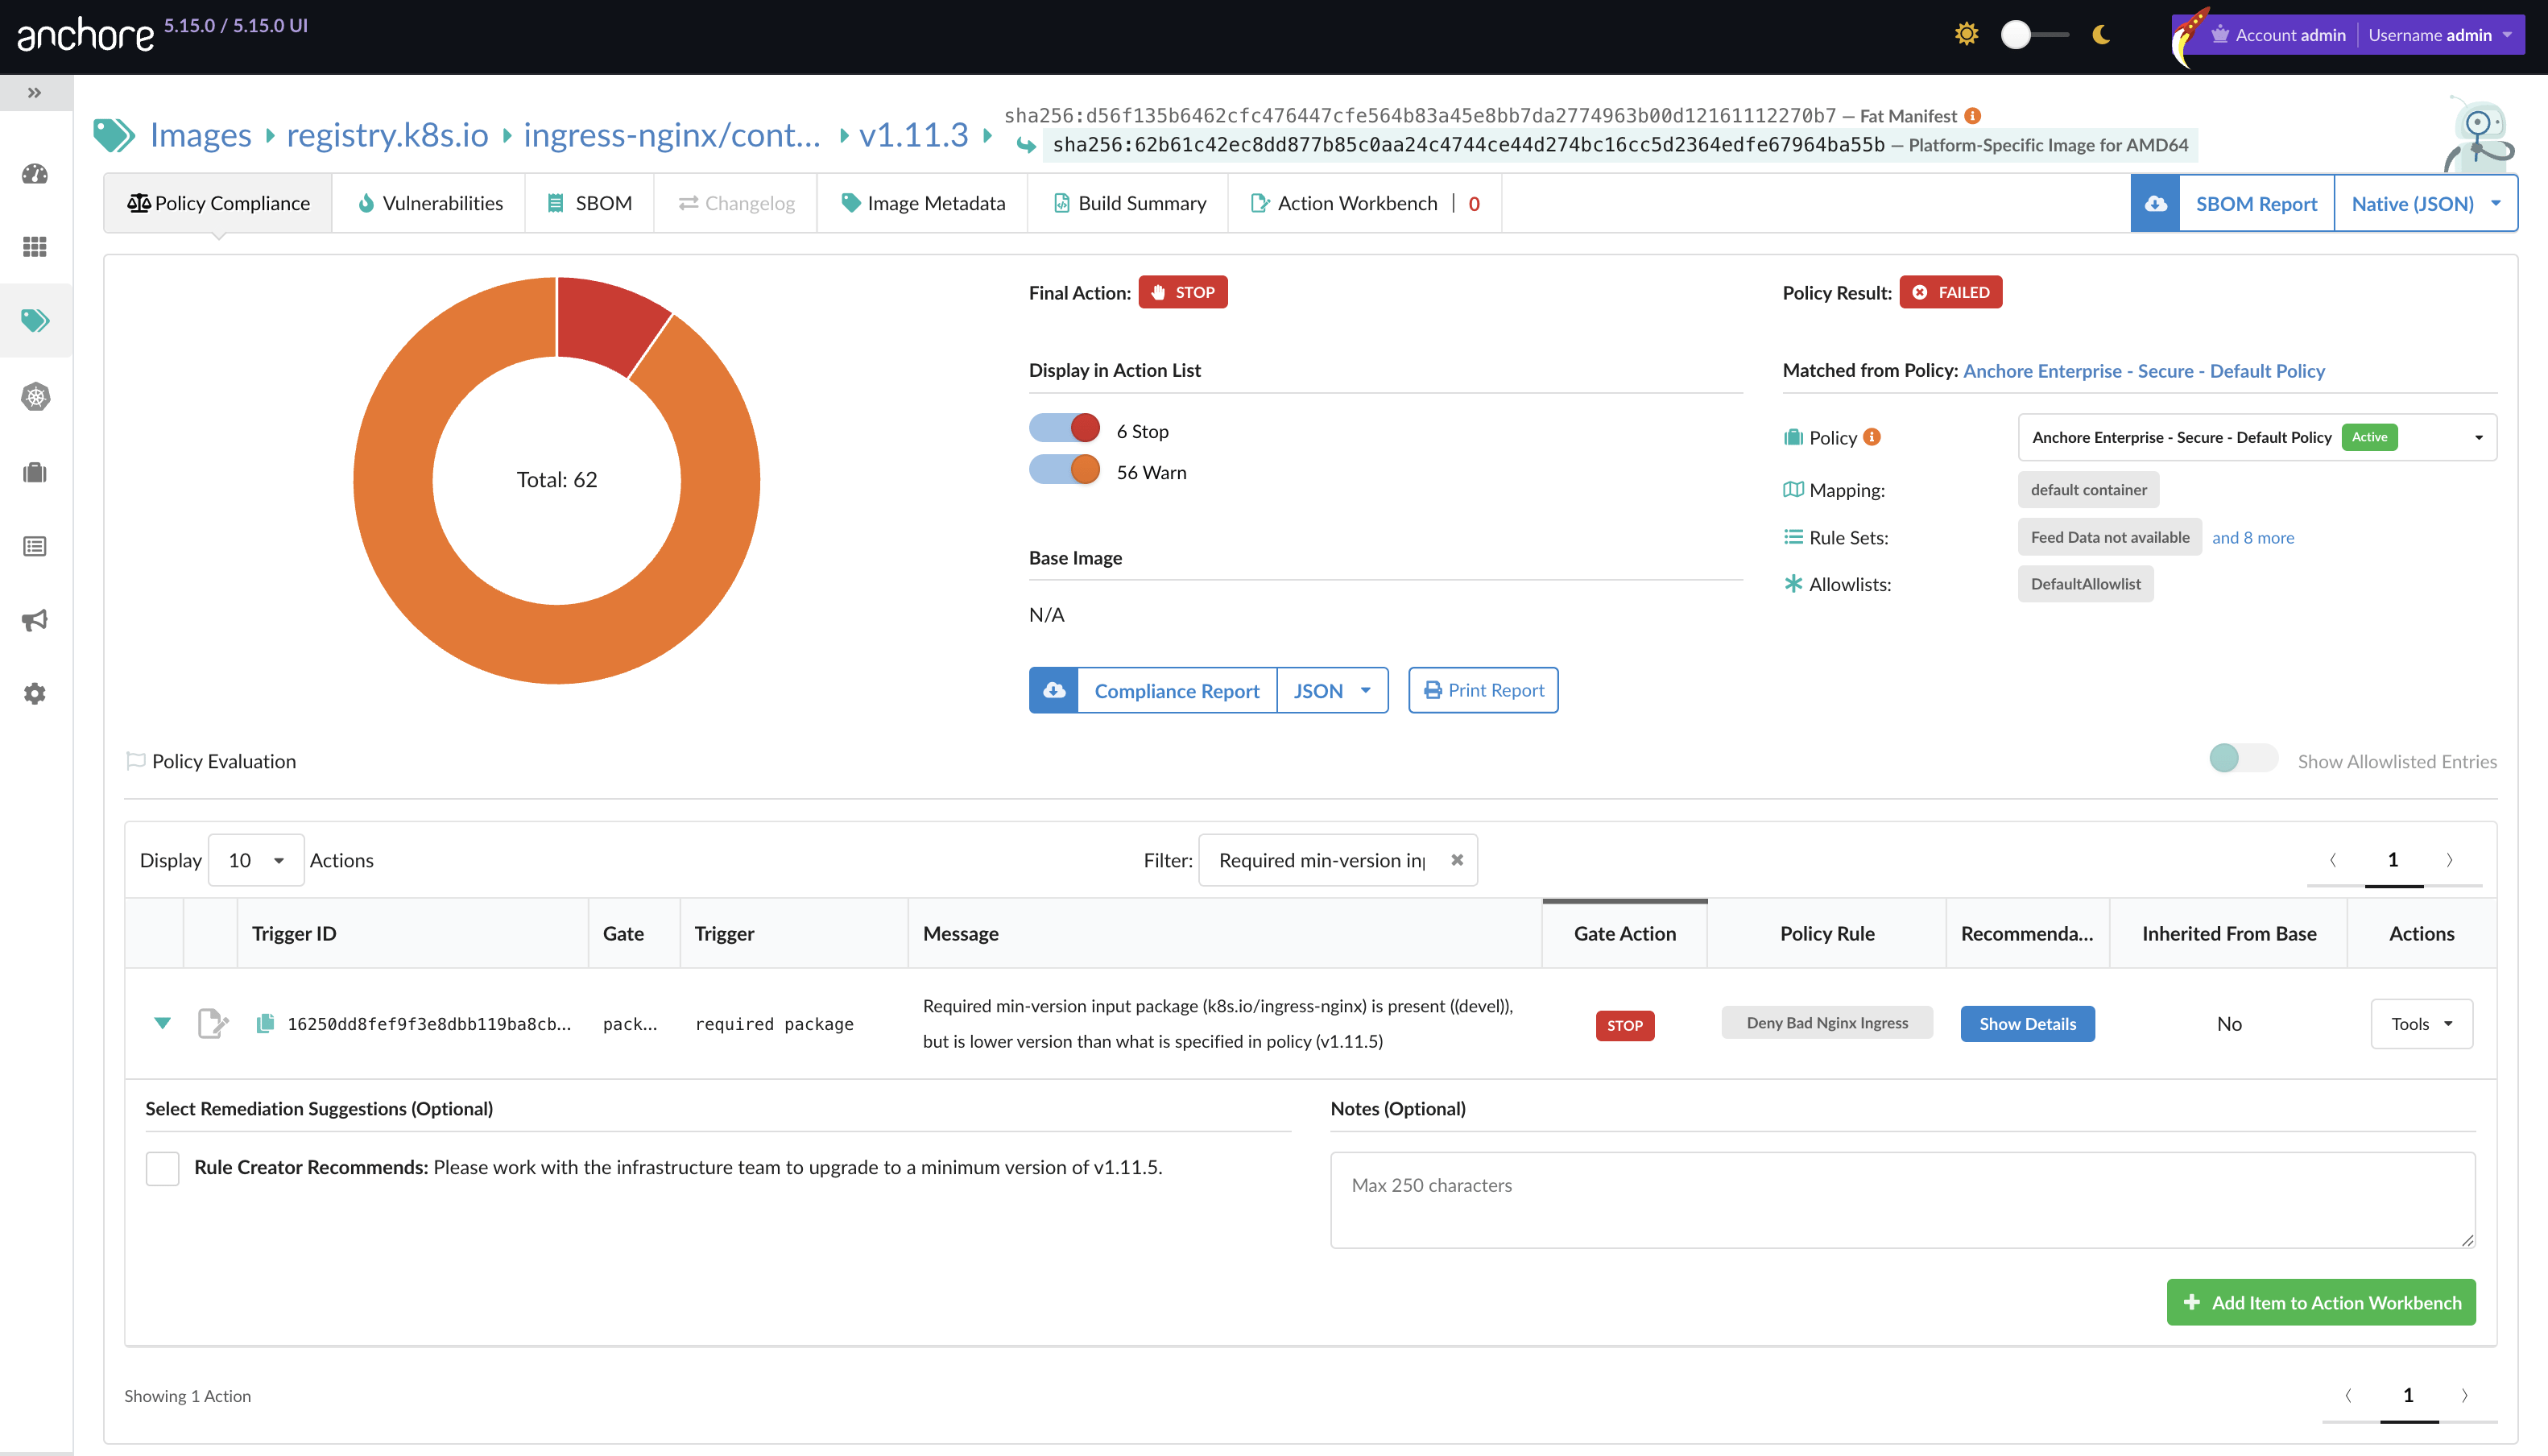
Task: Switch to the Action Workbench tab
Action: pyautogui.click(x=1365, y=204)
